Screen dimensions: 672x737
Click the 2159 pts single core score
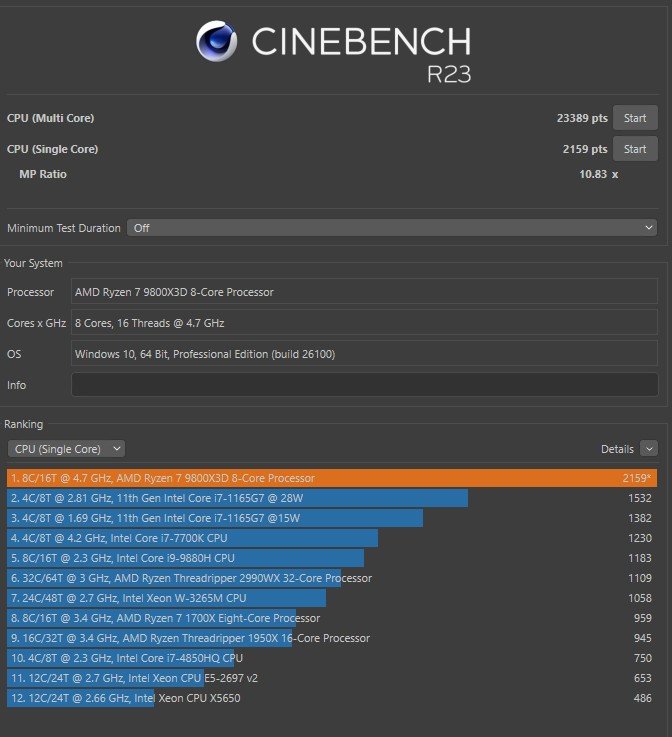pos(585,149)
